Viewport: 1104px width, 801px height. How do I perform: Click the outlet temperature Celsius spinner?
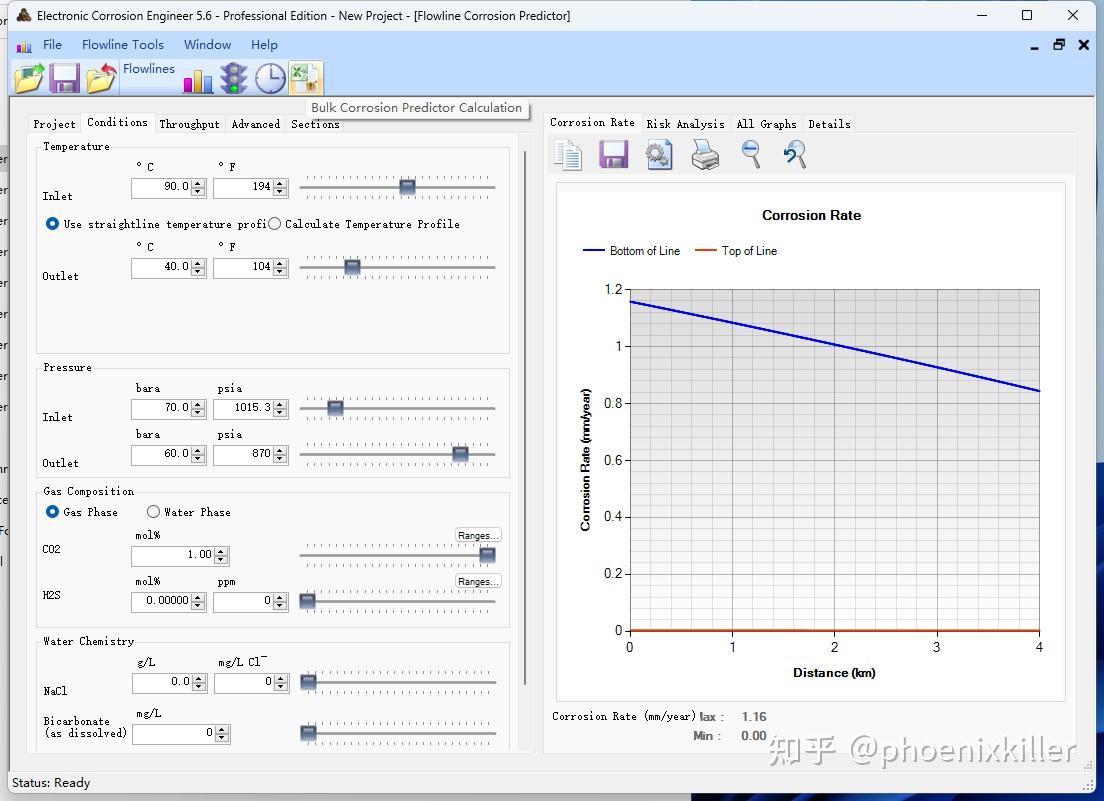coord(199,267)
